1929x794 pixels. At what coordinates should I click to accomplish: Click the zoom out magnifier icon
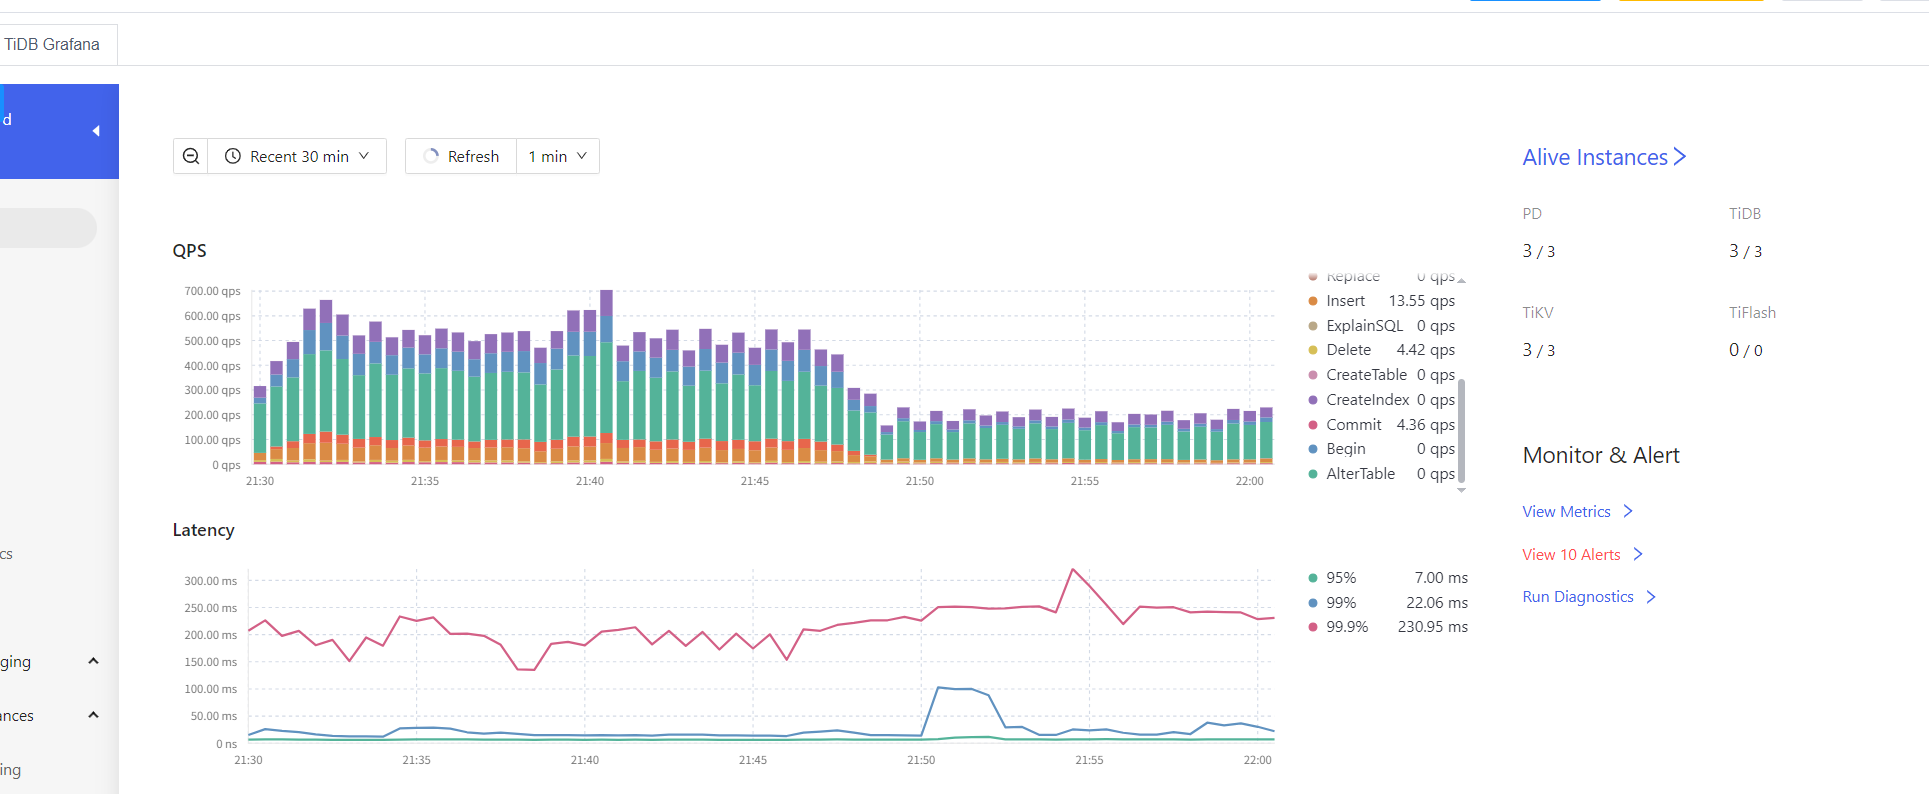(x=191, y=156)
